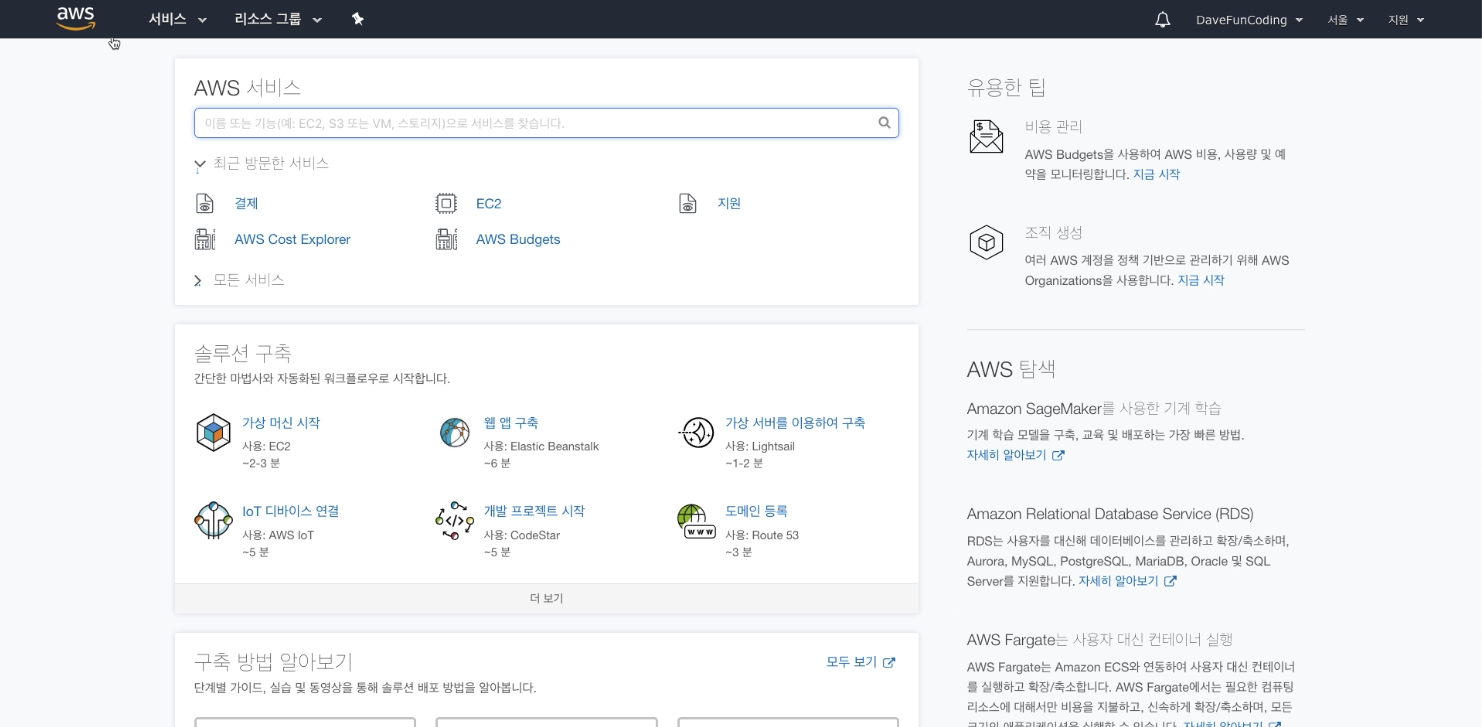The height and width of the screenshot is (727, 1482).
Task: Click the 사용: Elastic Beanstalk text
Action: click(x=541, y=446)
